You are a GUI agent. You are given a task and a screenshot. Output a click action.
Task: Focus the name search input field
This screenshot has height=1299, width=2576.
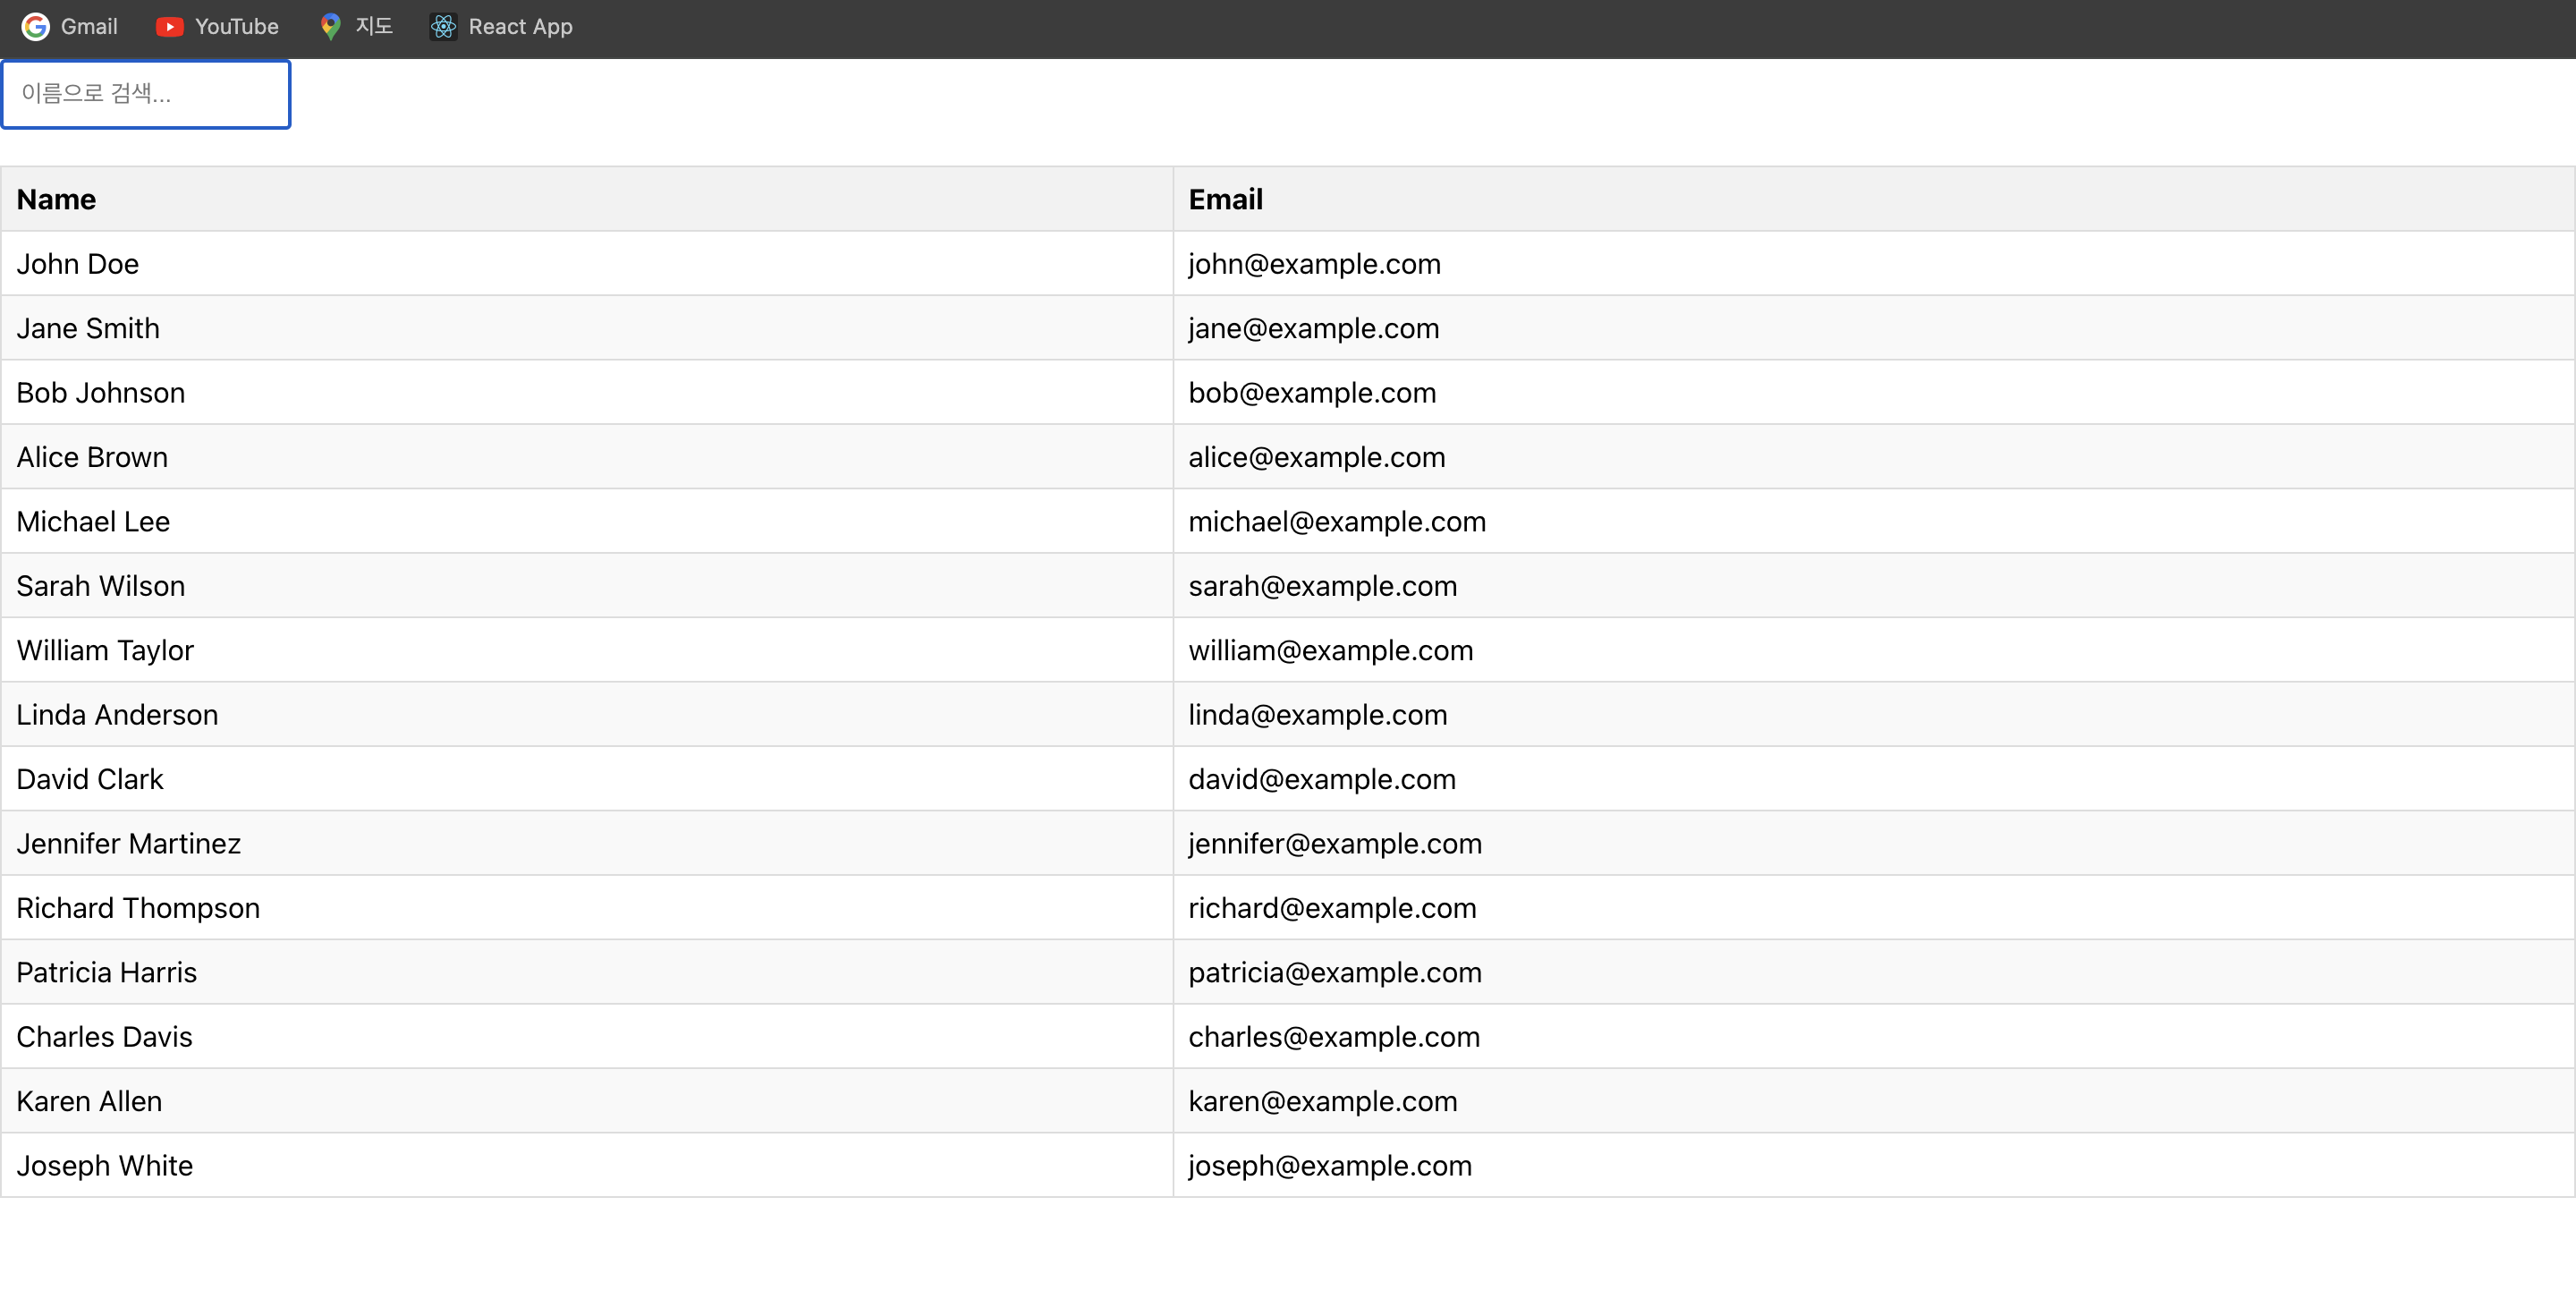[x=146, y=94]
